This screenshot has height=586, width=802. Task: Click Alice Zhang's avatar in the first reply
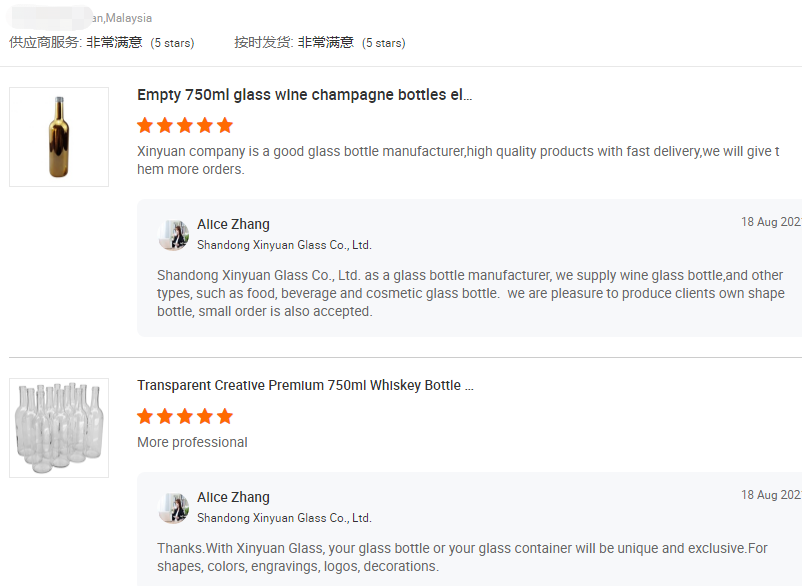pyautogui.click(x=174, y=235)
